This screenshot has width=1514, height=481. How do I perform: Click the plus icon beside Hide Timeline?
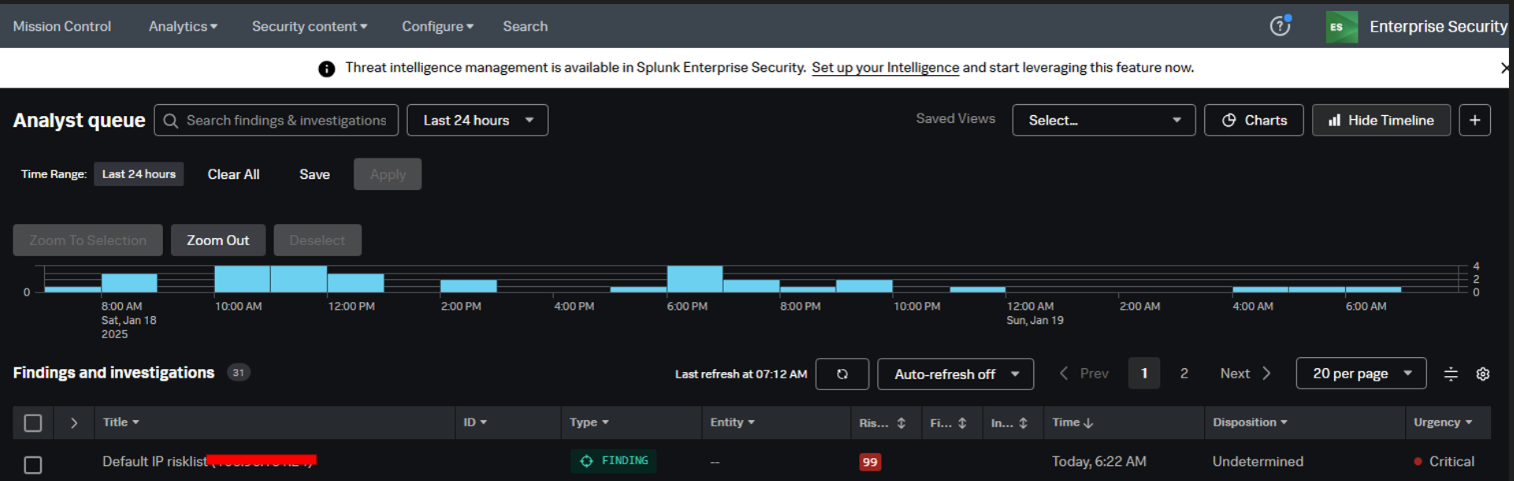pyautogui.click(x=1475, y=120)
